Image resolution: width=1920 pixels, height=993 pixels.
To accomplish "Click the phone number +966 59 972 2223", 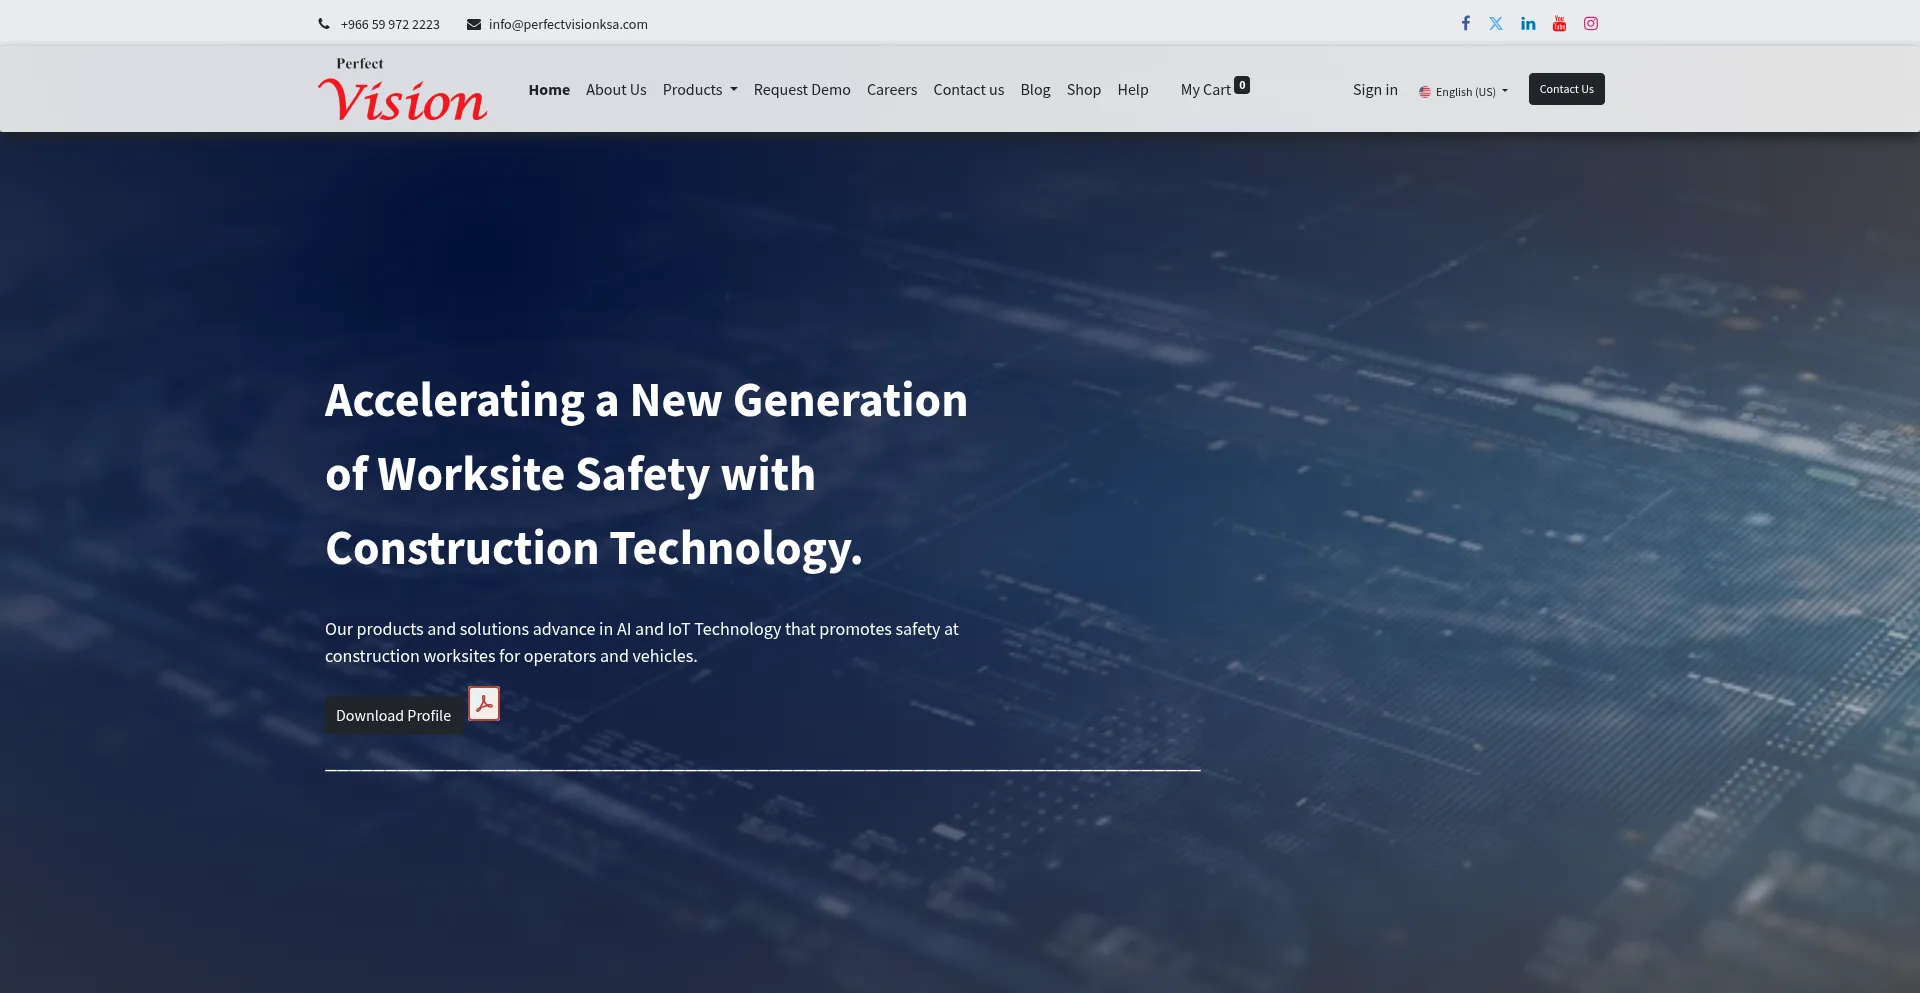I will pyautogui.click(x=389, y=24).
